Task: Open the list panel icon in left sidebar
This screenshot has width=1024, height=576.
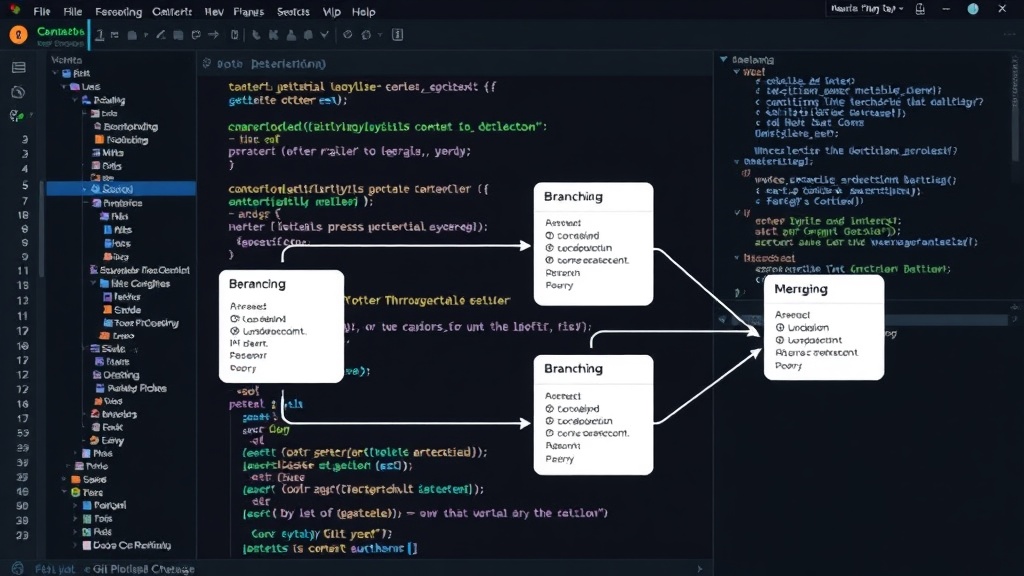Action: pyautogui.click(x=18, y=67)
